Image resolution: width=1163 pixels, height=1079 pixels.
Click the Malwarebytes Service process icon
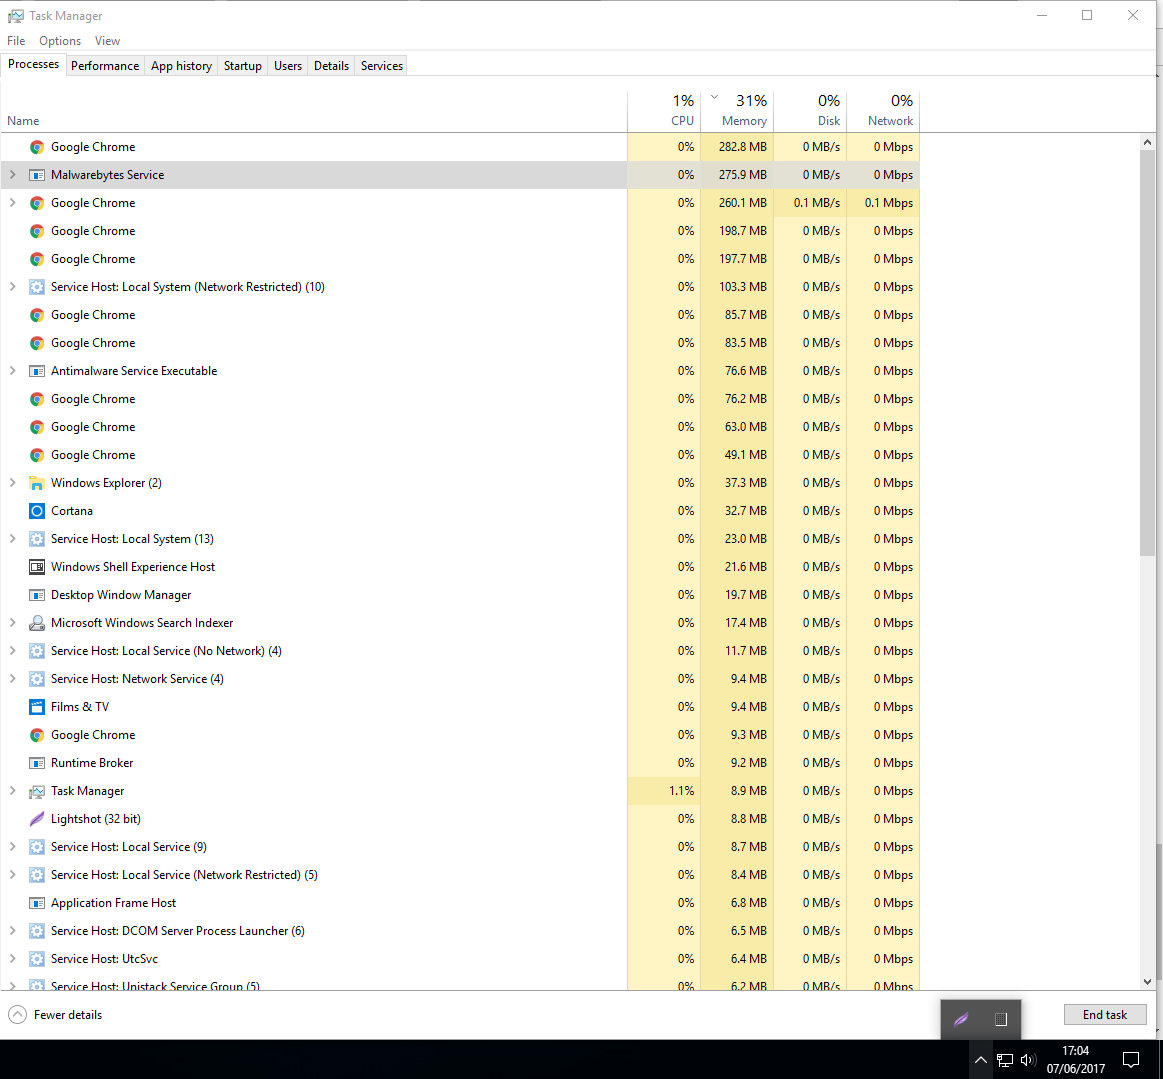pos(36,175)
